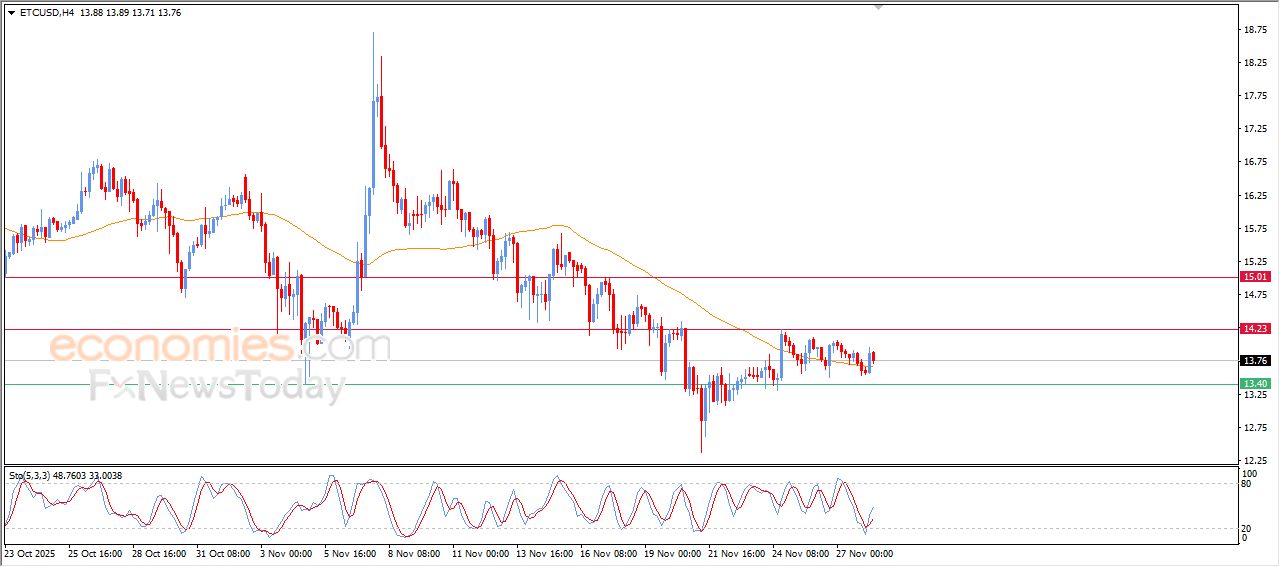Screen dimensions: 1280x567
Task: Click the stochastic 80 level label
Action: pos(1245,484)
